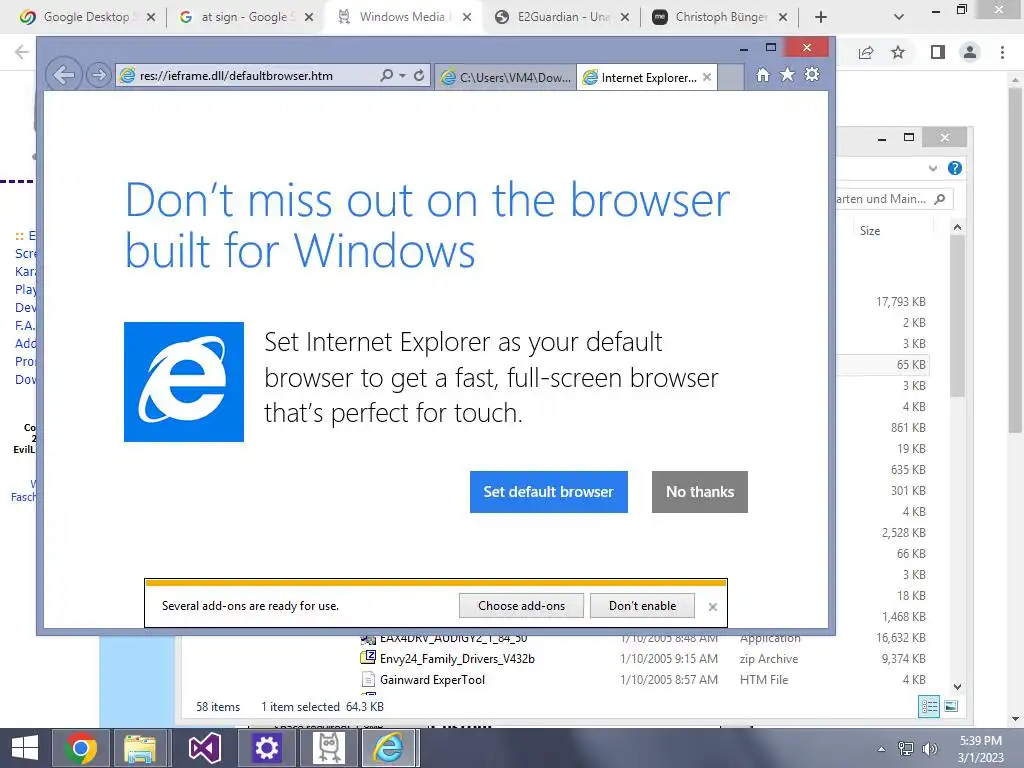Open Visual Studio from the taskbar
Screen dimensions: 1024x768
[x=204, y=748]
